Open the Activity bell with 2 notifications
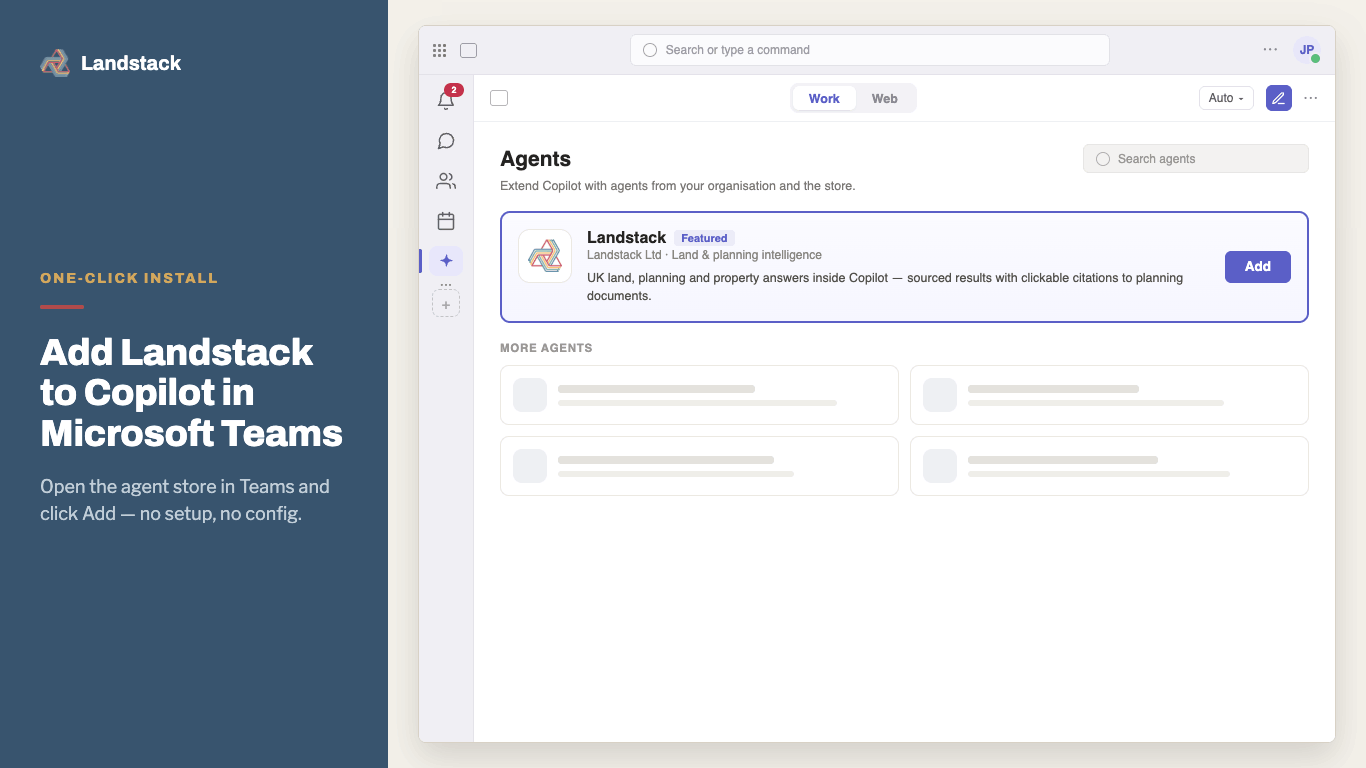The image size is (1366, 768). [446, 99]
